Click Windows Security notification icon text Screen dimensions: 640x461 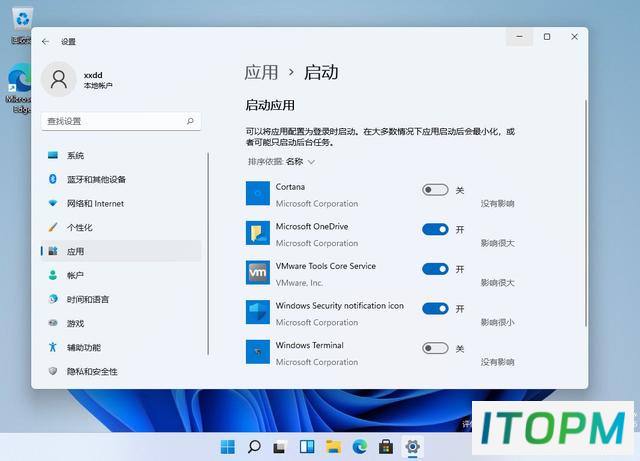pos(340,305)
